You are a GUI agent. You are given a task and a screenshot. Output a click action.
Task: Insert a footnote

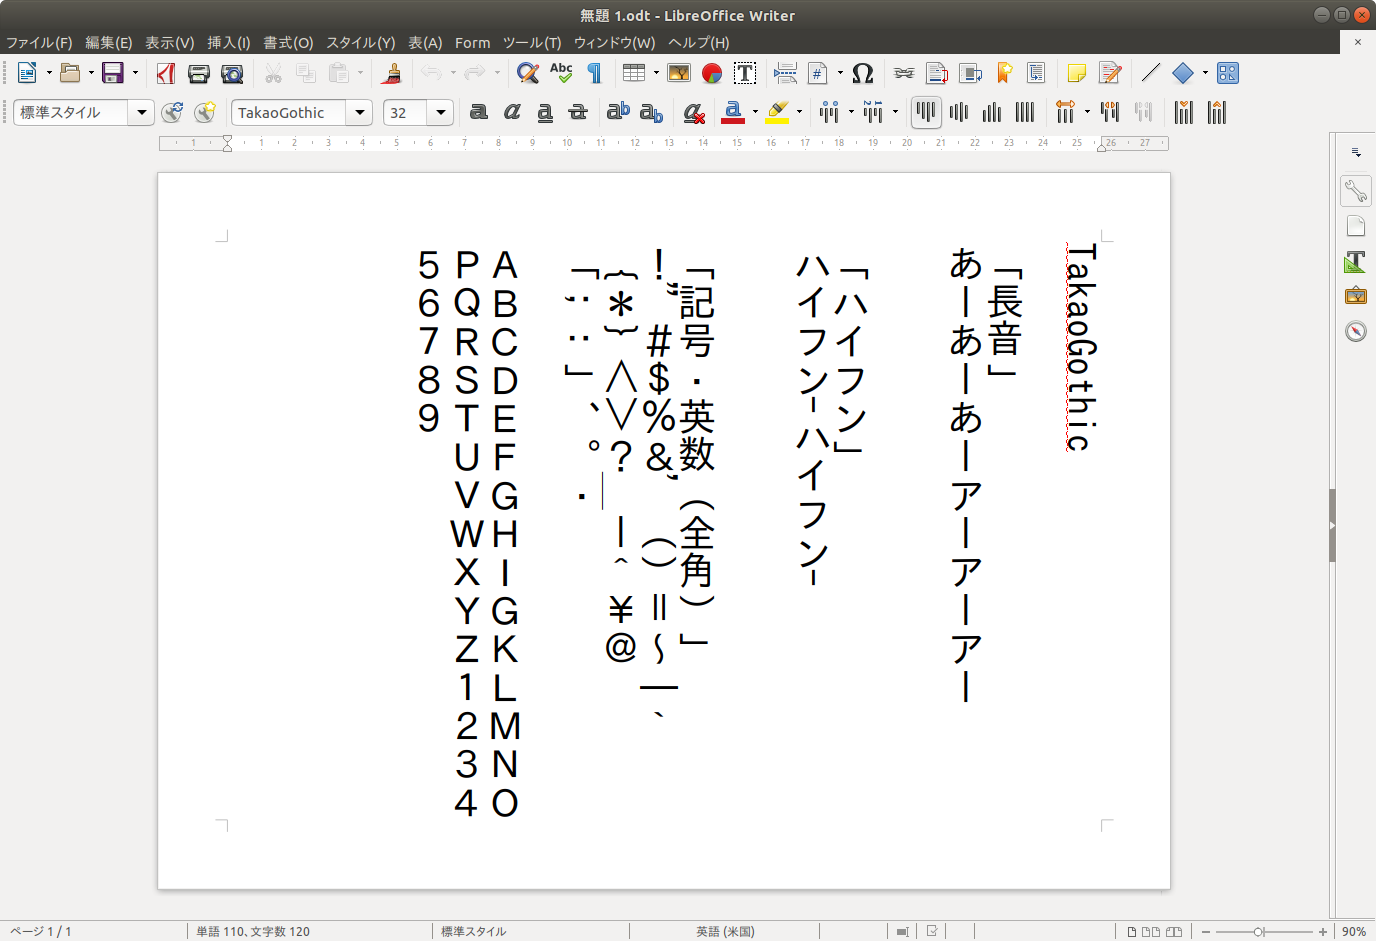tap(937, 73)
